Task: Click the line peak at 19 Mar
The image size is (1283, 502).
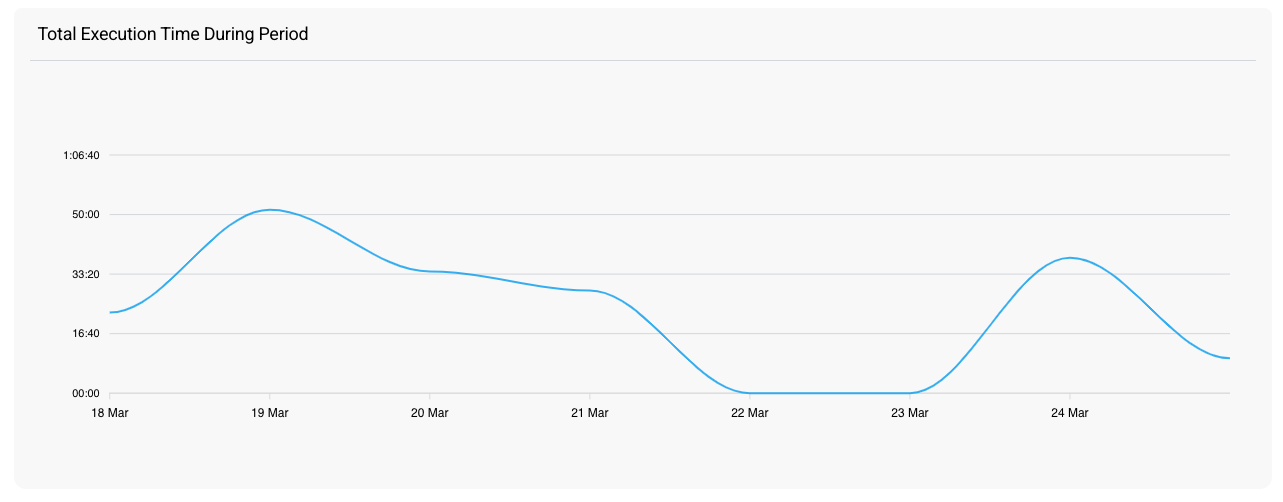Action: pos(270,210)
